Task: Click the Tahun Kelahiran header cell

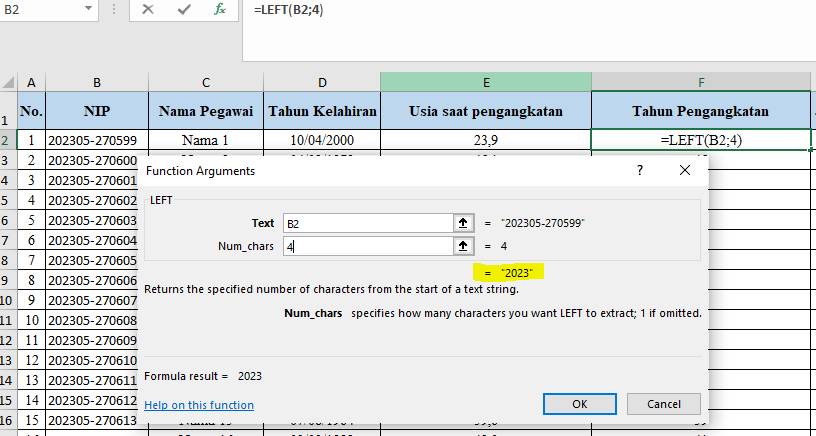Action: click(x=322, y=111)
